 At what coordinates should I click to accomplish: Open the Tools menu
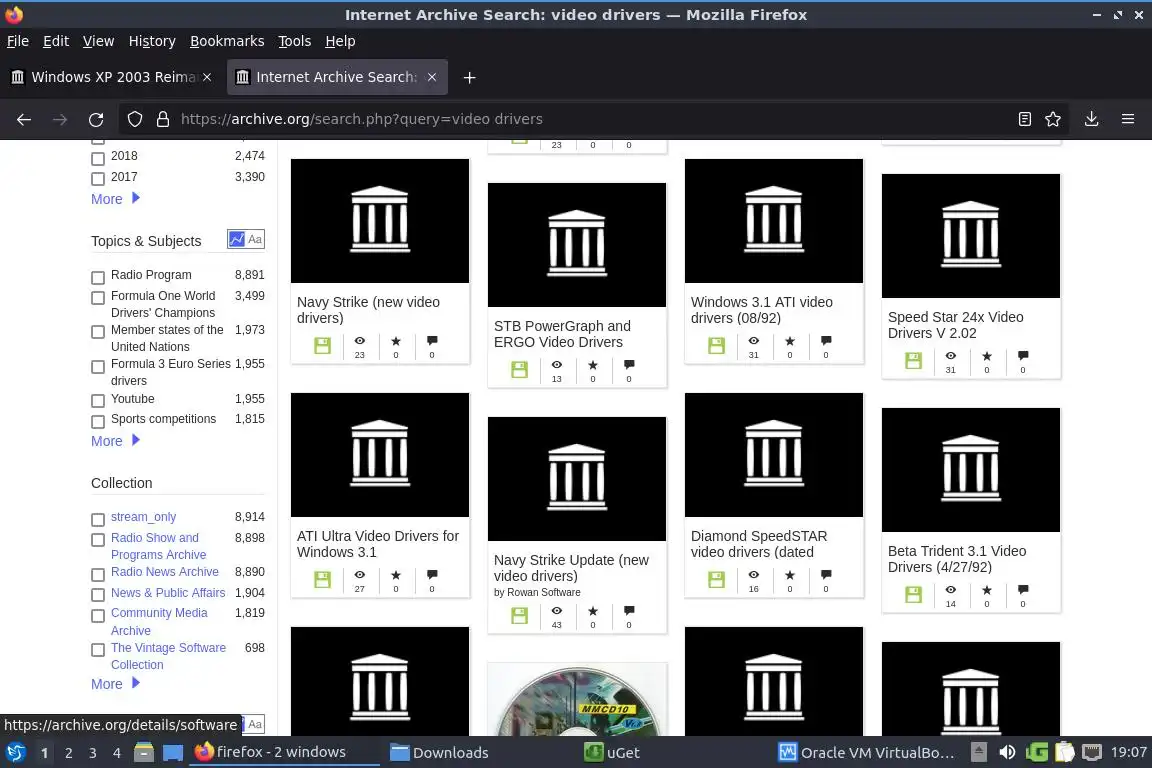[295, 41]
